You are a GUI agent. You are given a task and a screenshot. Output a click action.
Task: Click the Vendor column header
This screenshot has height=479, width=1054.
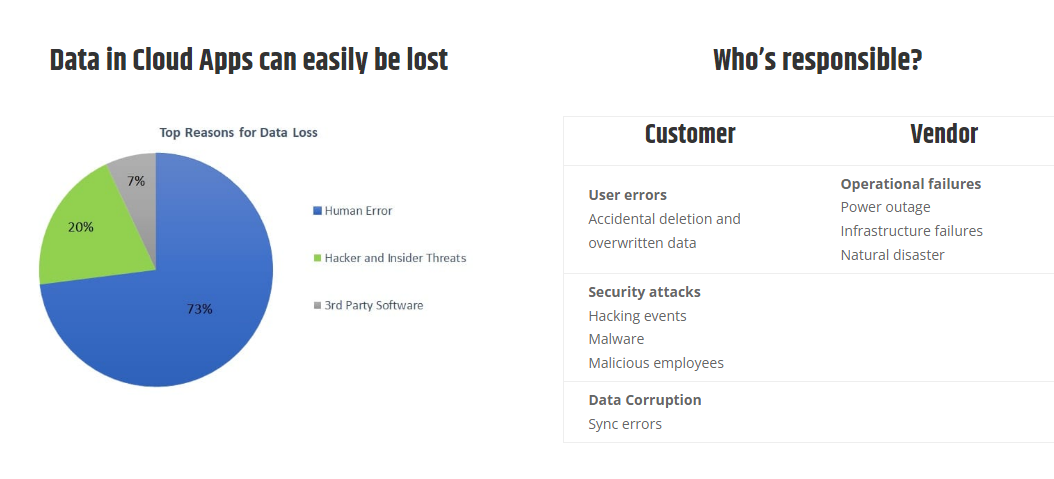tap(944, 134)
